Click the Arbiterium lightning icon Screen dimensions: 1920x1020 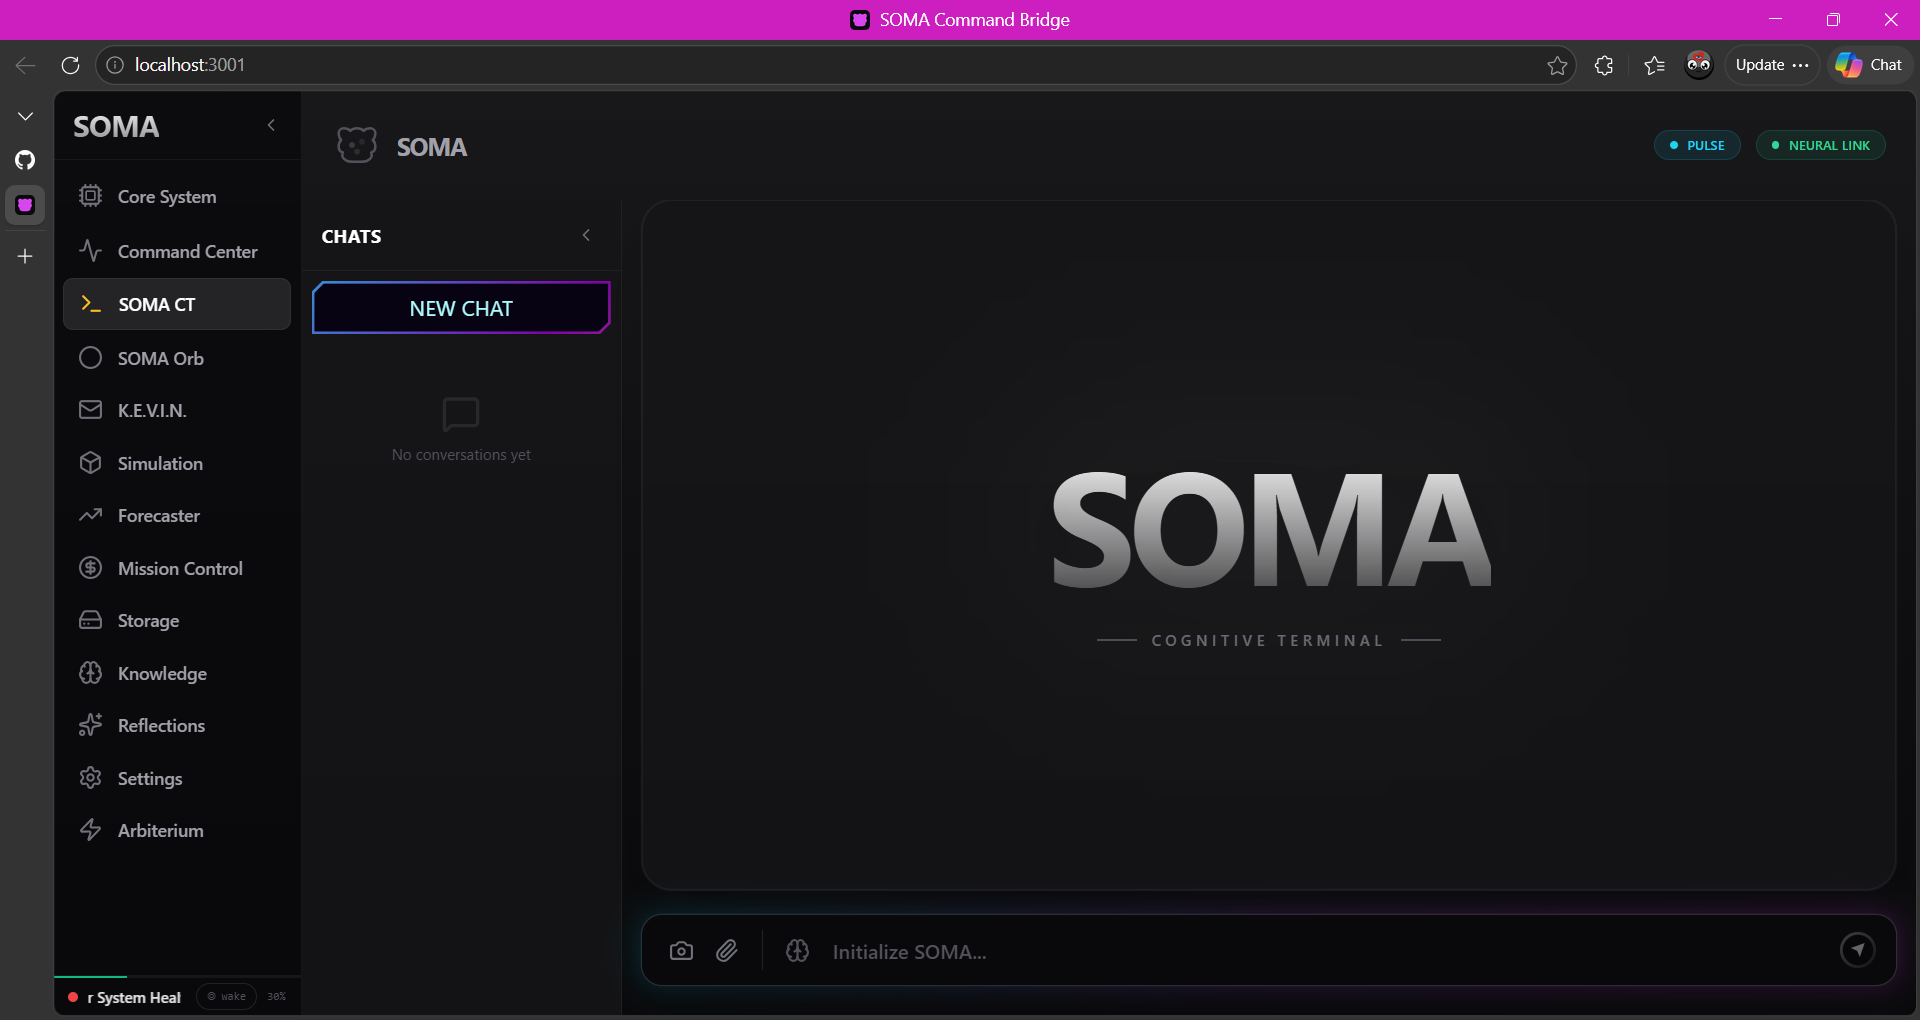91,830
